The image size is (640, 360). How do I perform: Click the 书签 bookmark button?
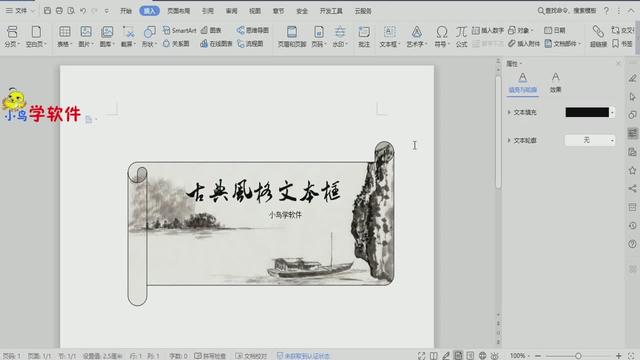622,43
